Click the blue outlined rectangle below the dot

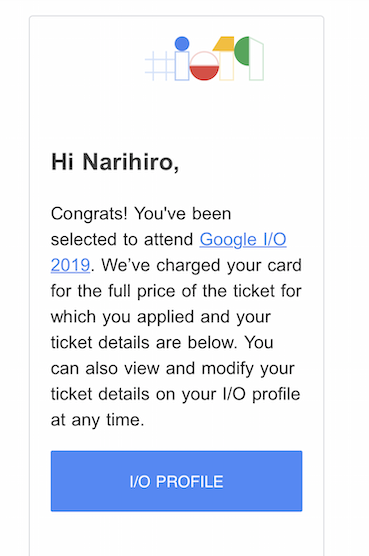click(x=182, y=66)
